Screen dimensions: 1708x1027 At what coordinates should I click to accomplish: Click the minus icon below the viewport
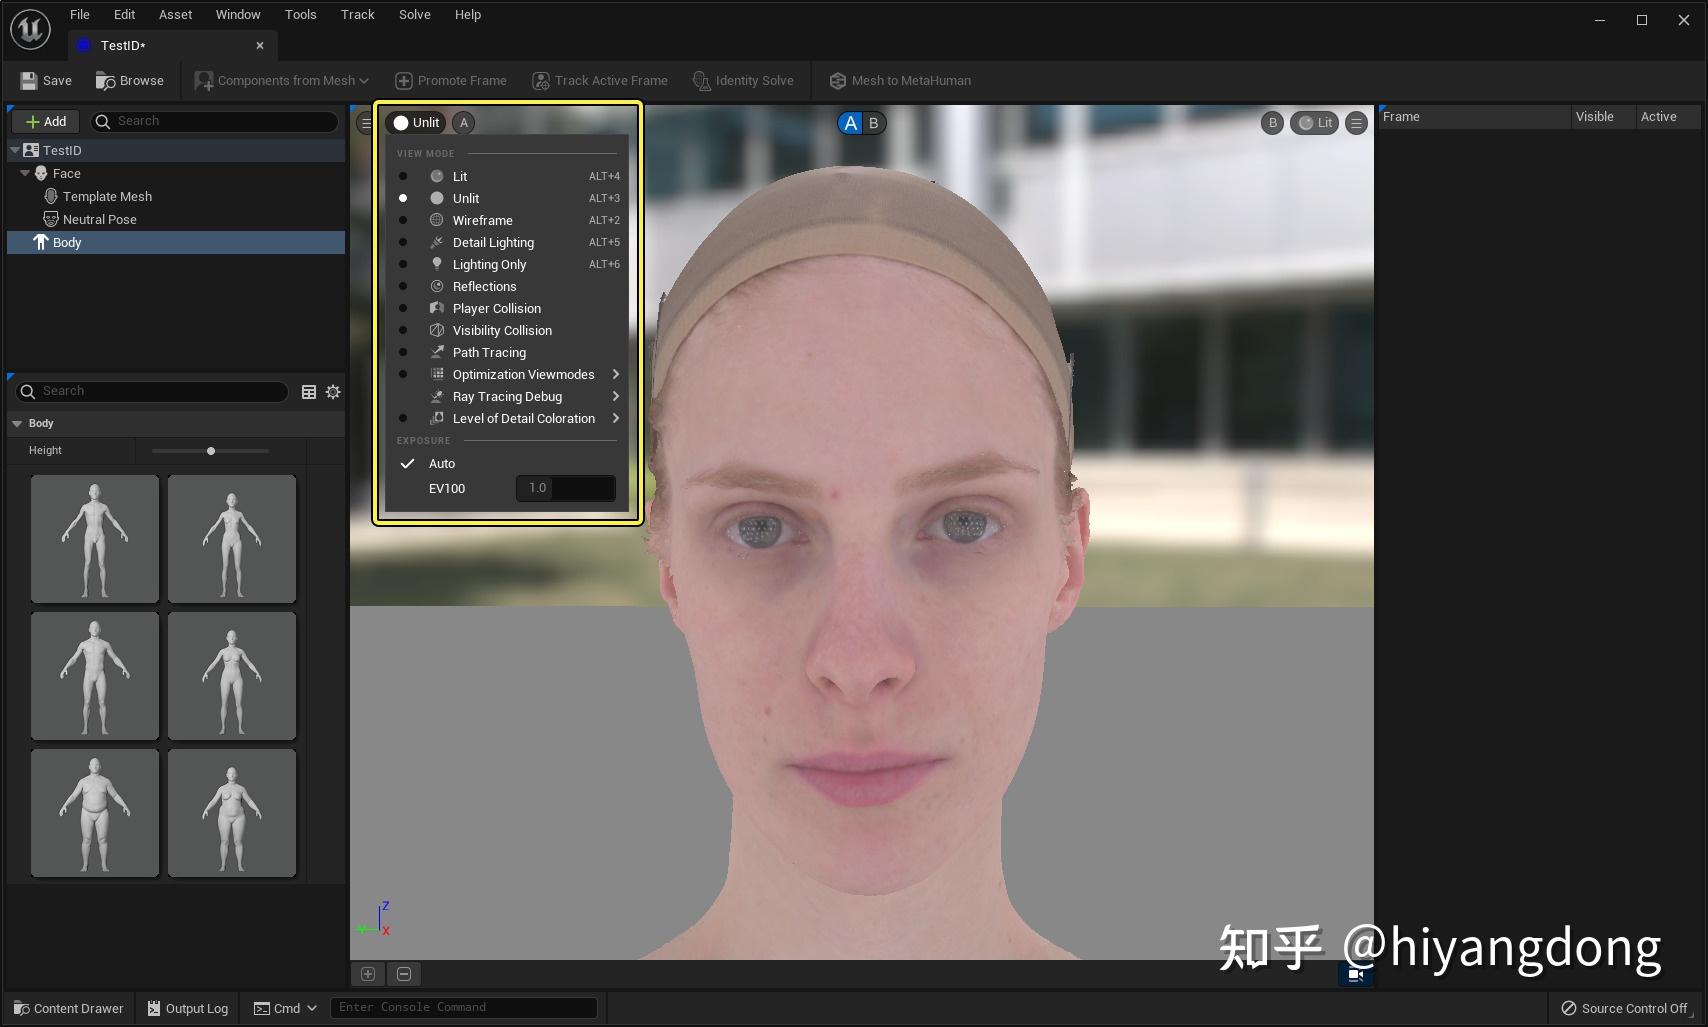[x=404, y=974]
